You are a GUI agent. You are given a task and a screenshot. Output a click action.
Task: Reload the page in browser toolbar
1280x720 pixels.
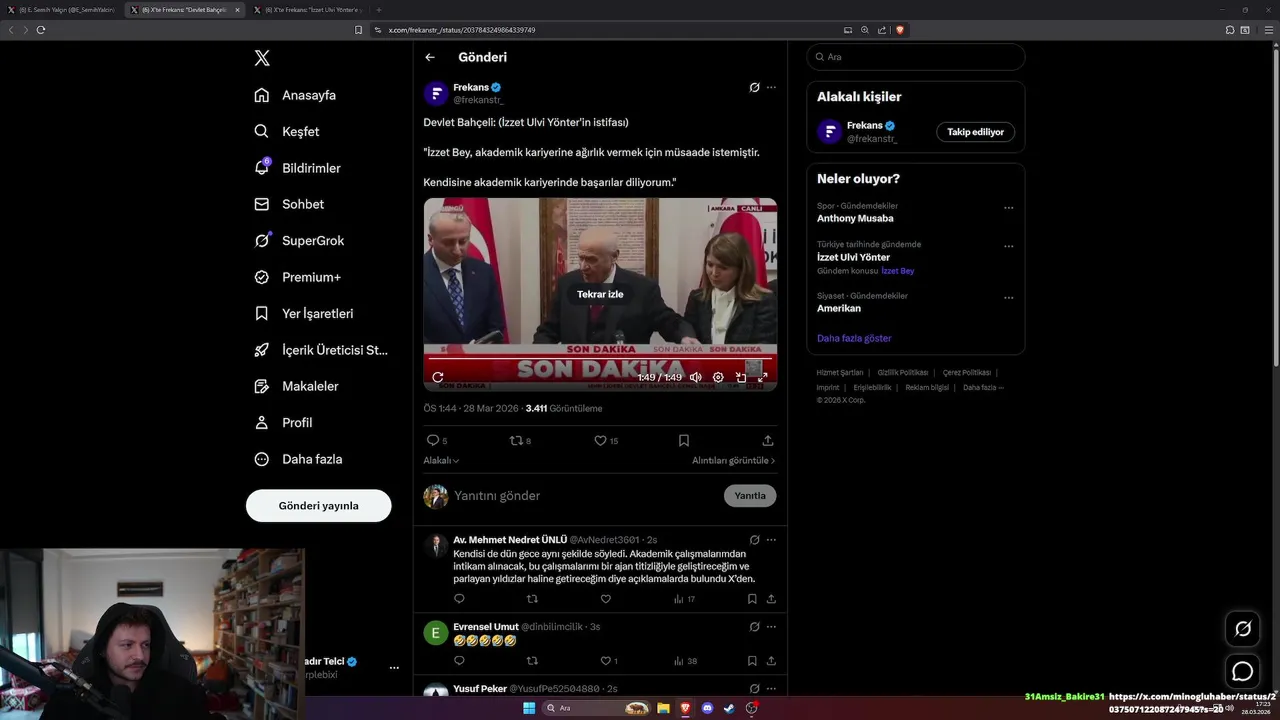(x=41, y=30)
